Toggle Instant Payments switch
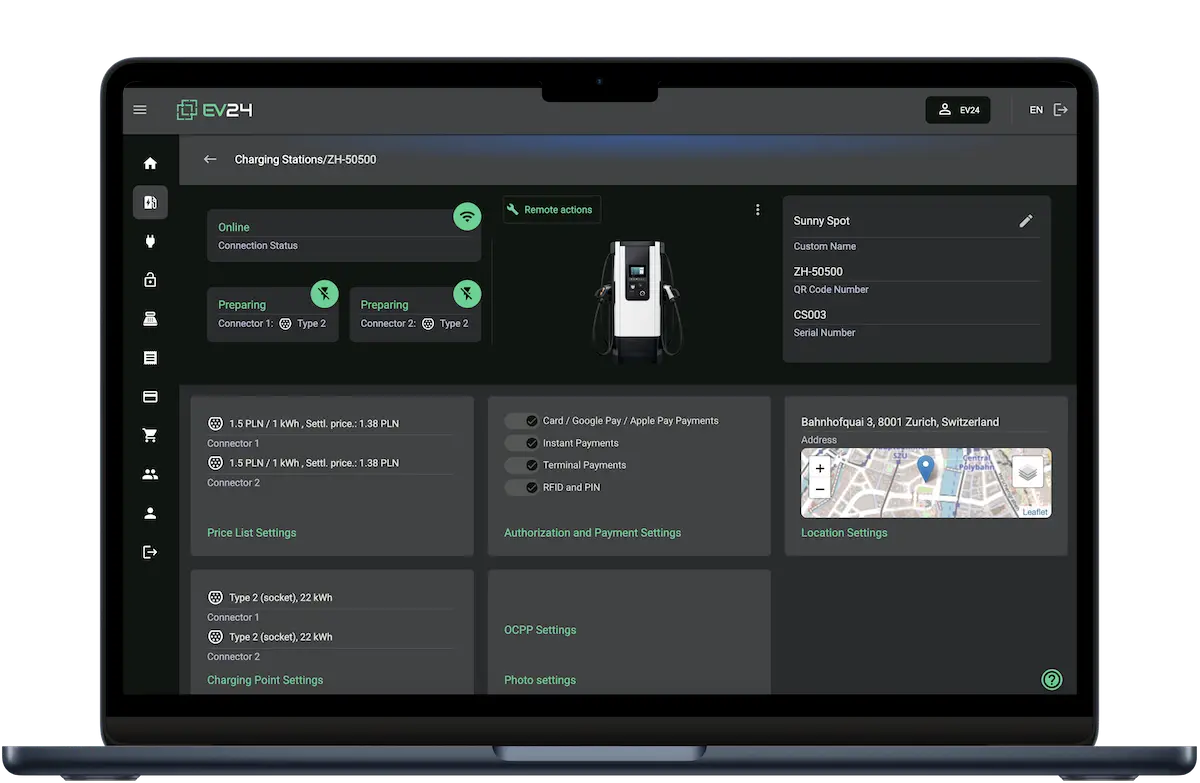The height and width of the screenshot is (783, 1200). [x=522, y=443]
